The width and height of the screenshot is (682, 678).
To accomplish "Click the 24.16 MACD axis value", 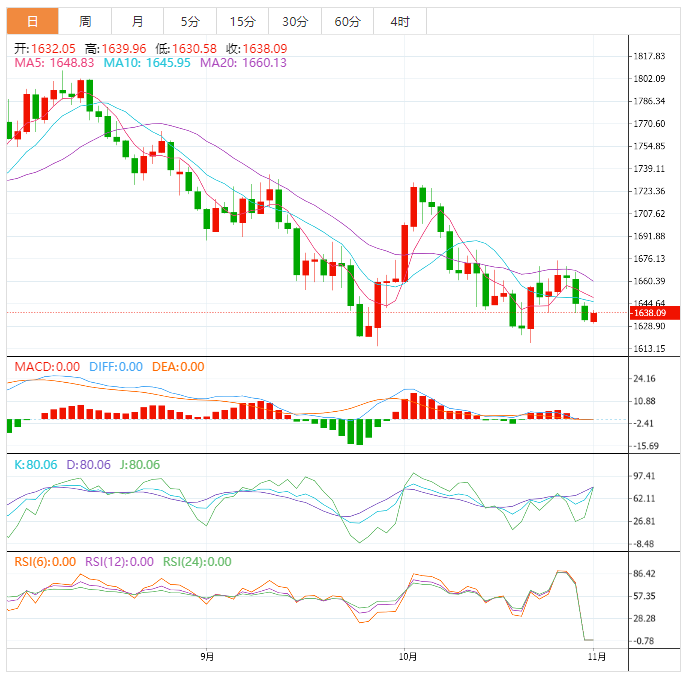I will [x=644, y=378].
